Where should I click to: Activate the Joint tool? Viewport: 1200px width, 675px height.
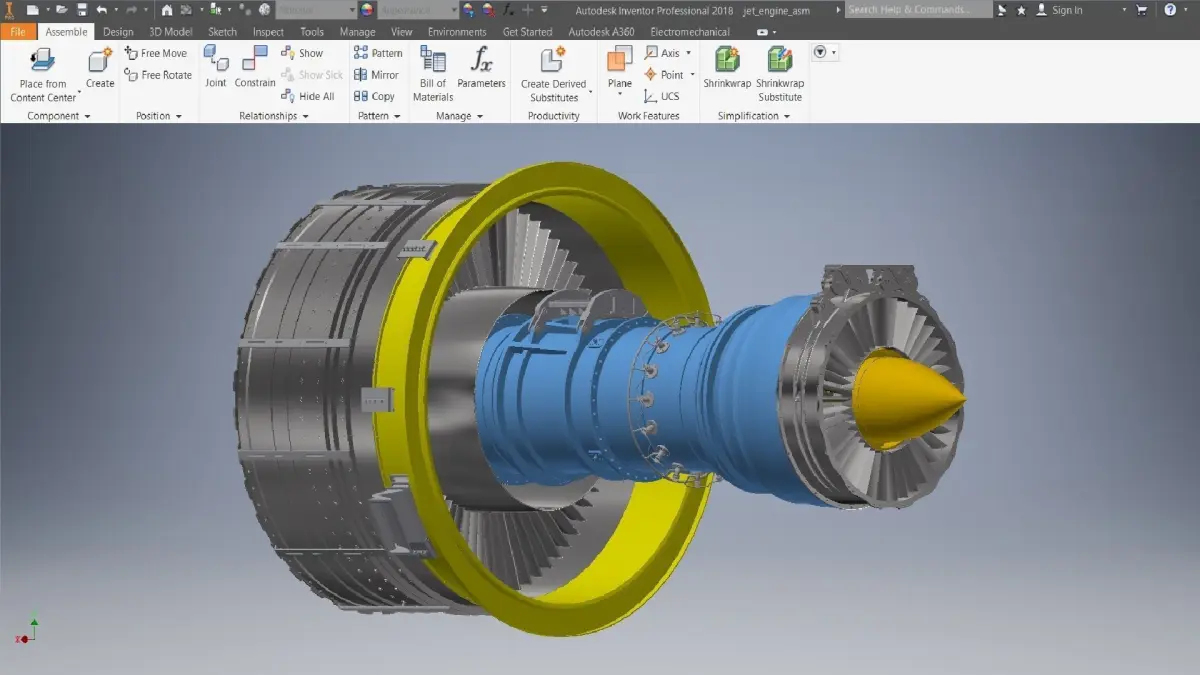click(x=216, y=68)
